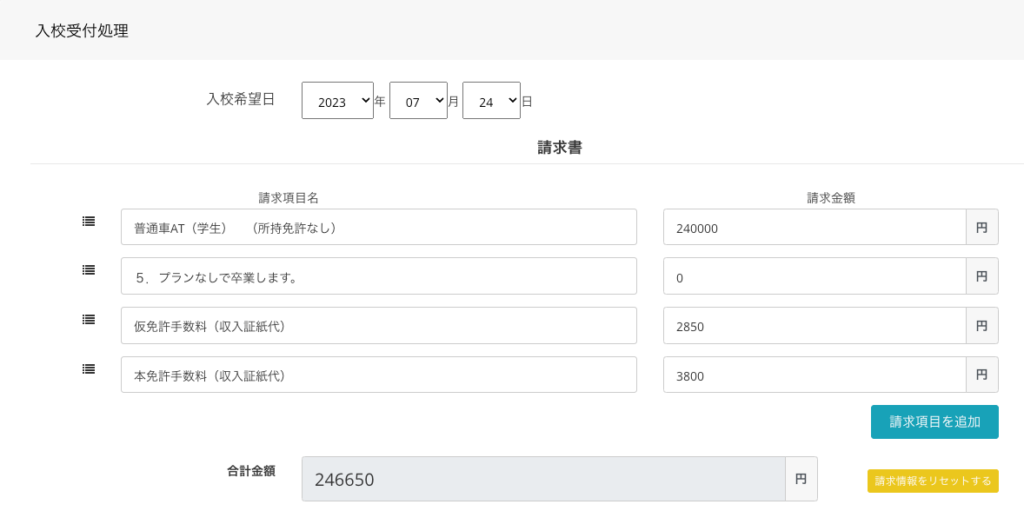Open the year dropdown showing 2023
Image resolution: width=1024 pixels, height=511 pixels.
[337, 101]
